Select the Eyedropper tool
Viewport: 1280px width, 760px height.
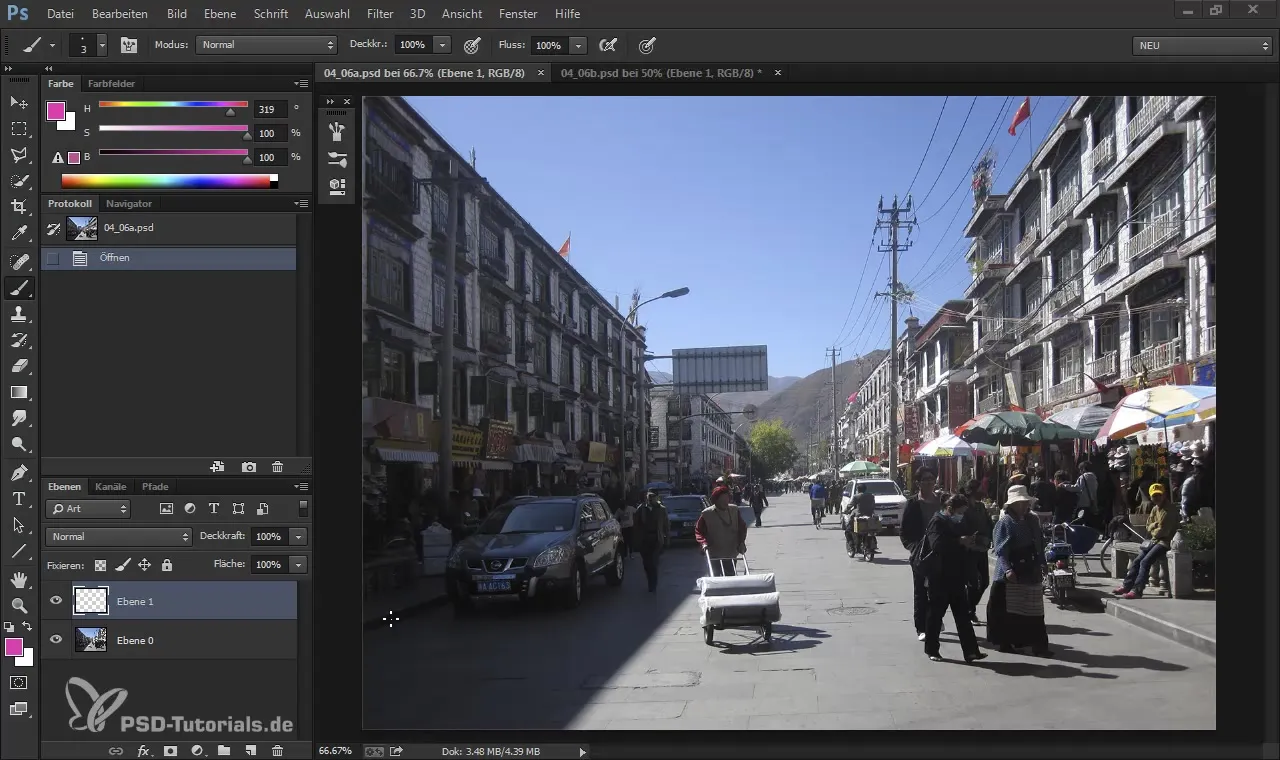[x=19, y=234]
